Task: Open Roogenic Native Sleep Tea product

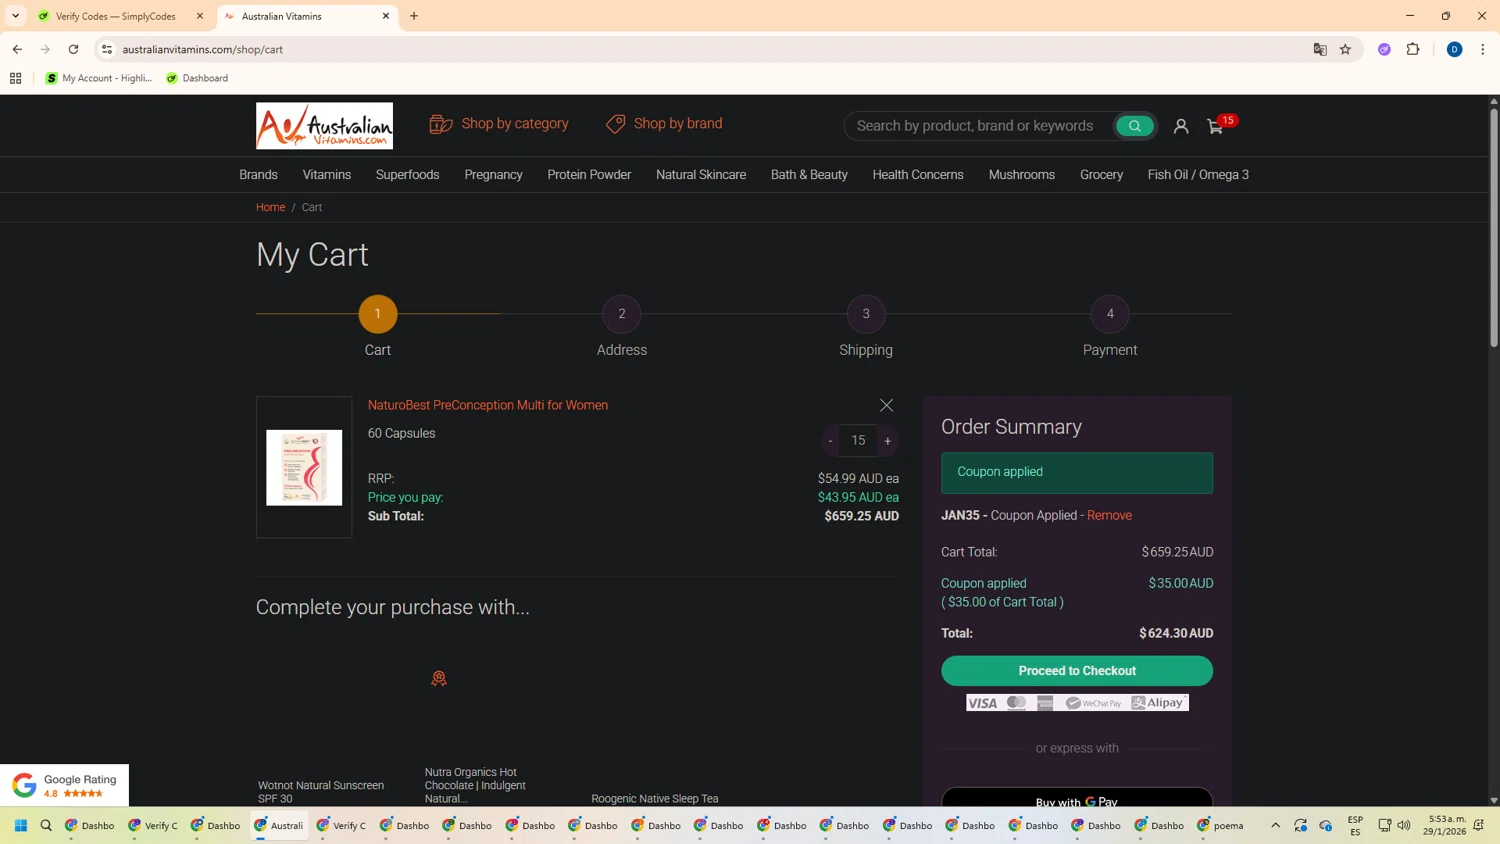Action: [655, 799]
